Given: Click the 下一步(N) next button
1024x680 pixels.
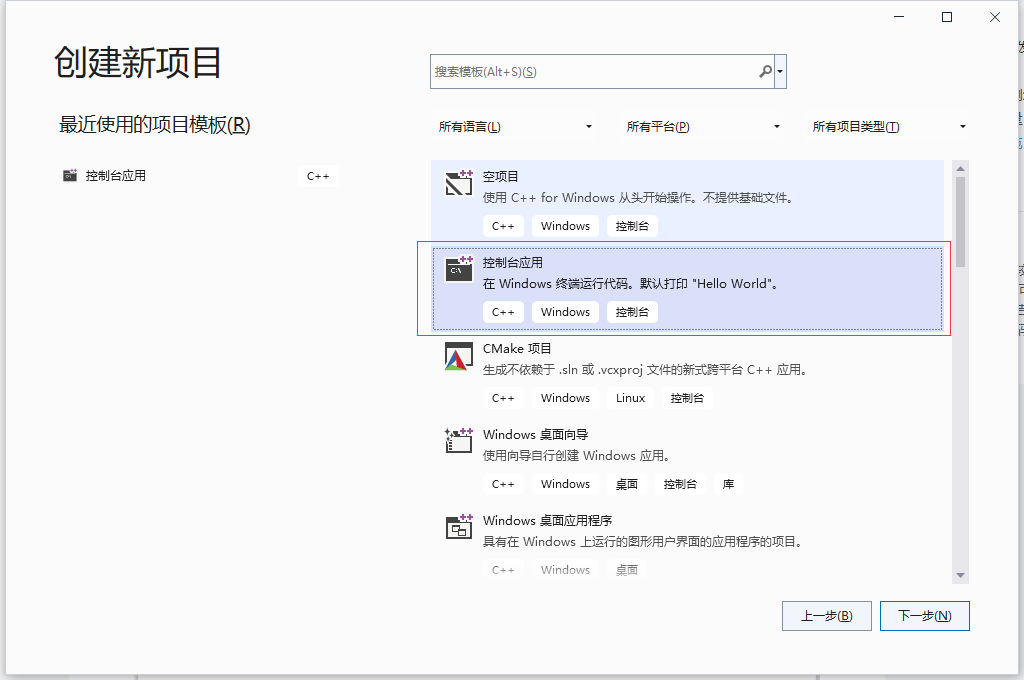Looking at the screenshot, I should point(924,616).
